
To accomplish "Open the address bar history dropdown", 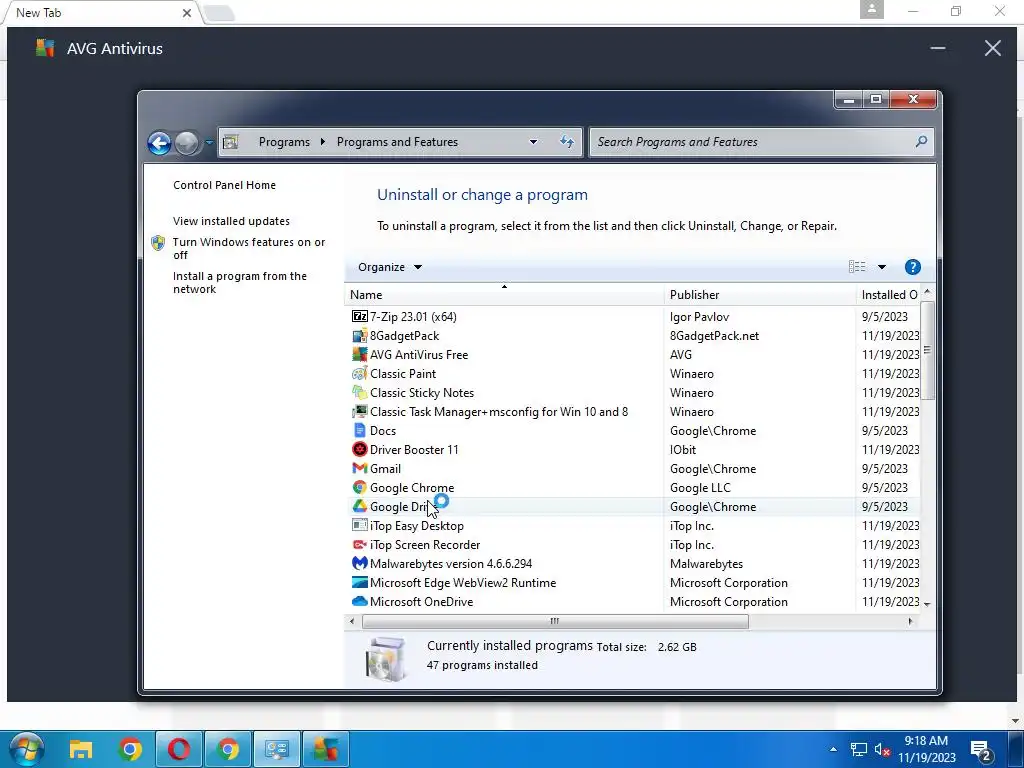I will point(533,142).
